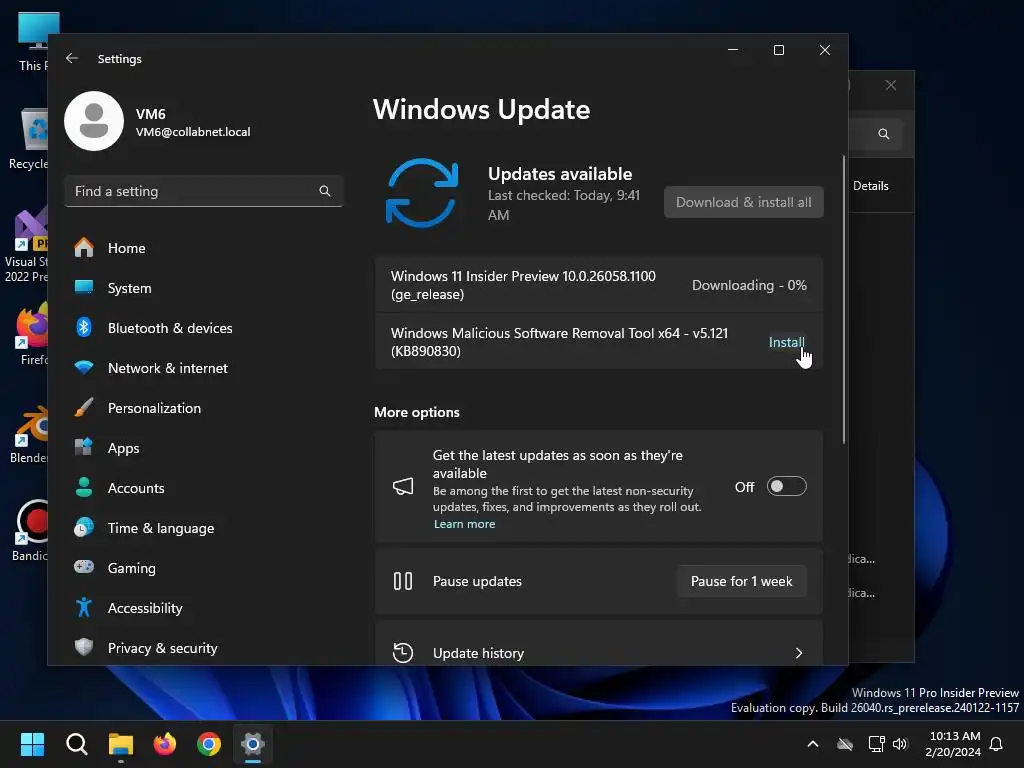Click the Windows 11 Insider Preview update row
Screen dimensions: 1024x768
[598, 285]
